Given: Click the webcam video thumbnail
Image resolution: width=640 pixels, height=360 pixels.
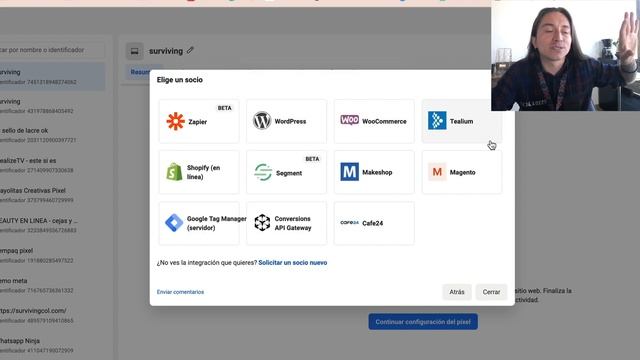Looking at the screenshot, I should click(x=565, y=56).
